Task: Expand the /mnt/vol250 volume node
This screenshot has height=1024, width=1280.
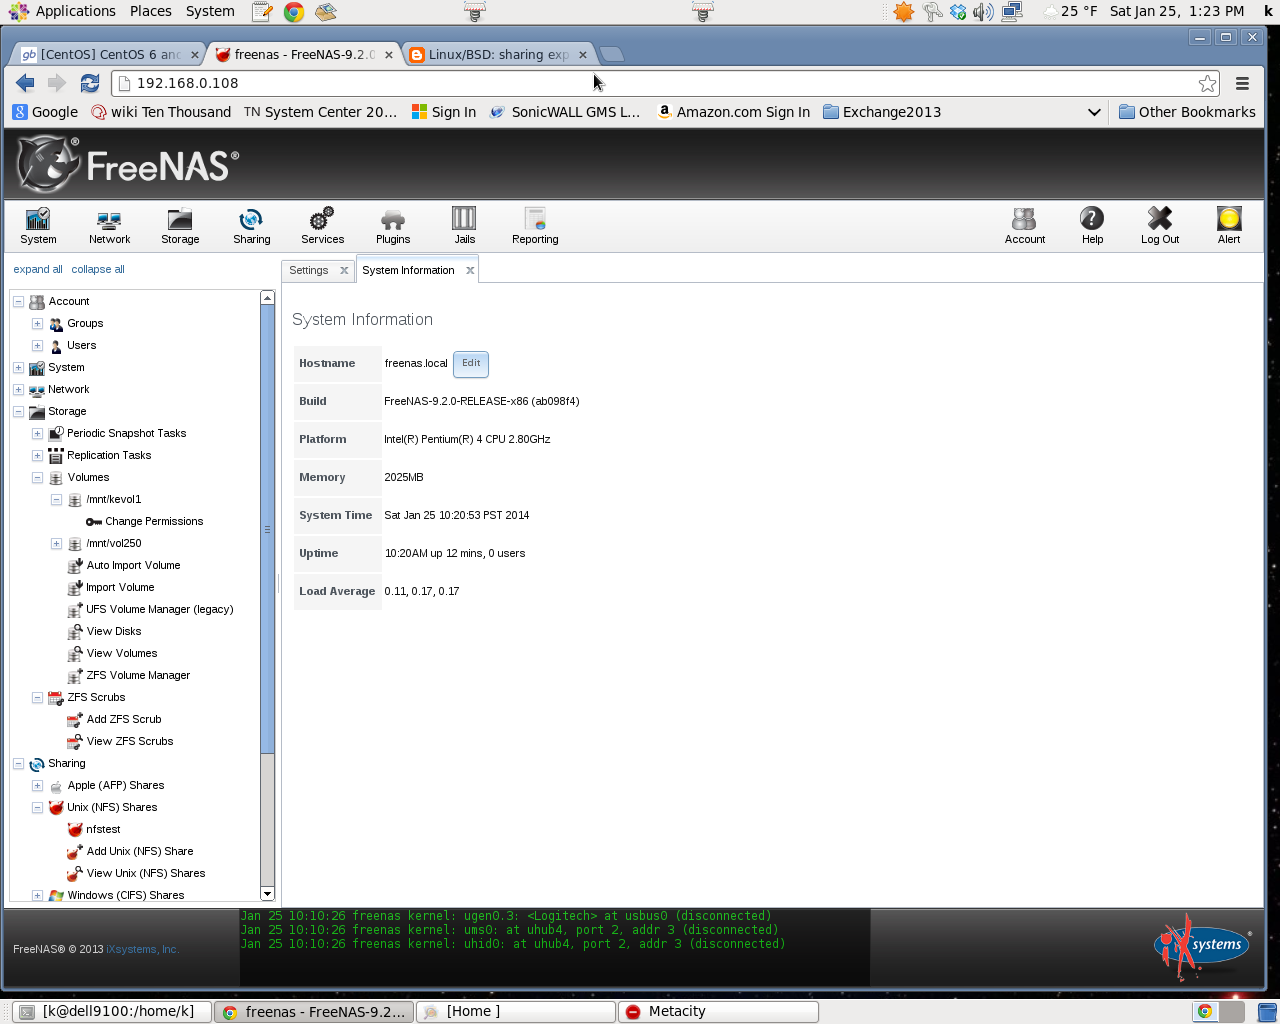Action: (x=56, y=543)
